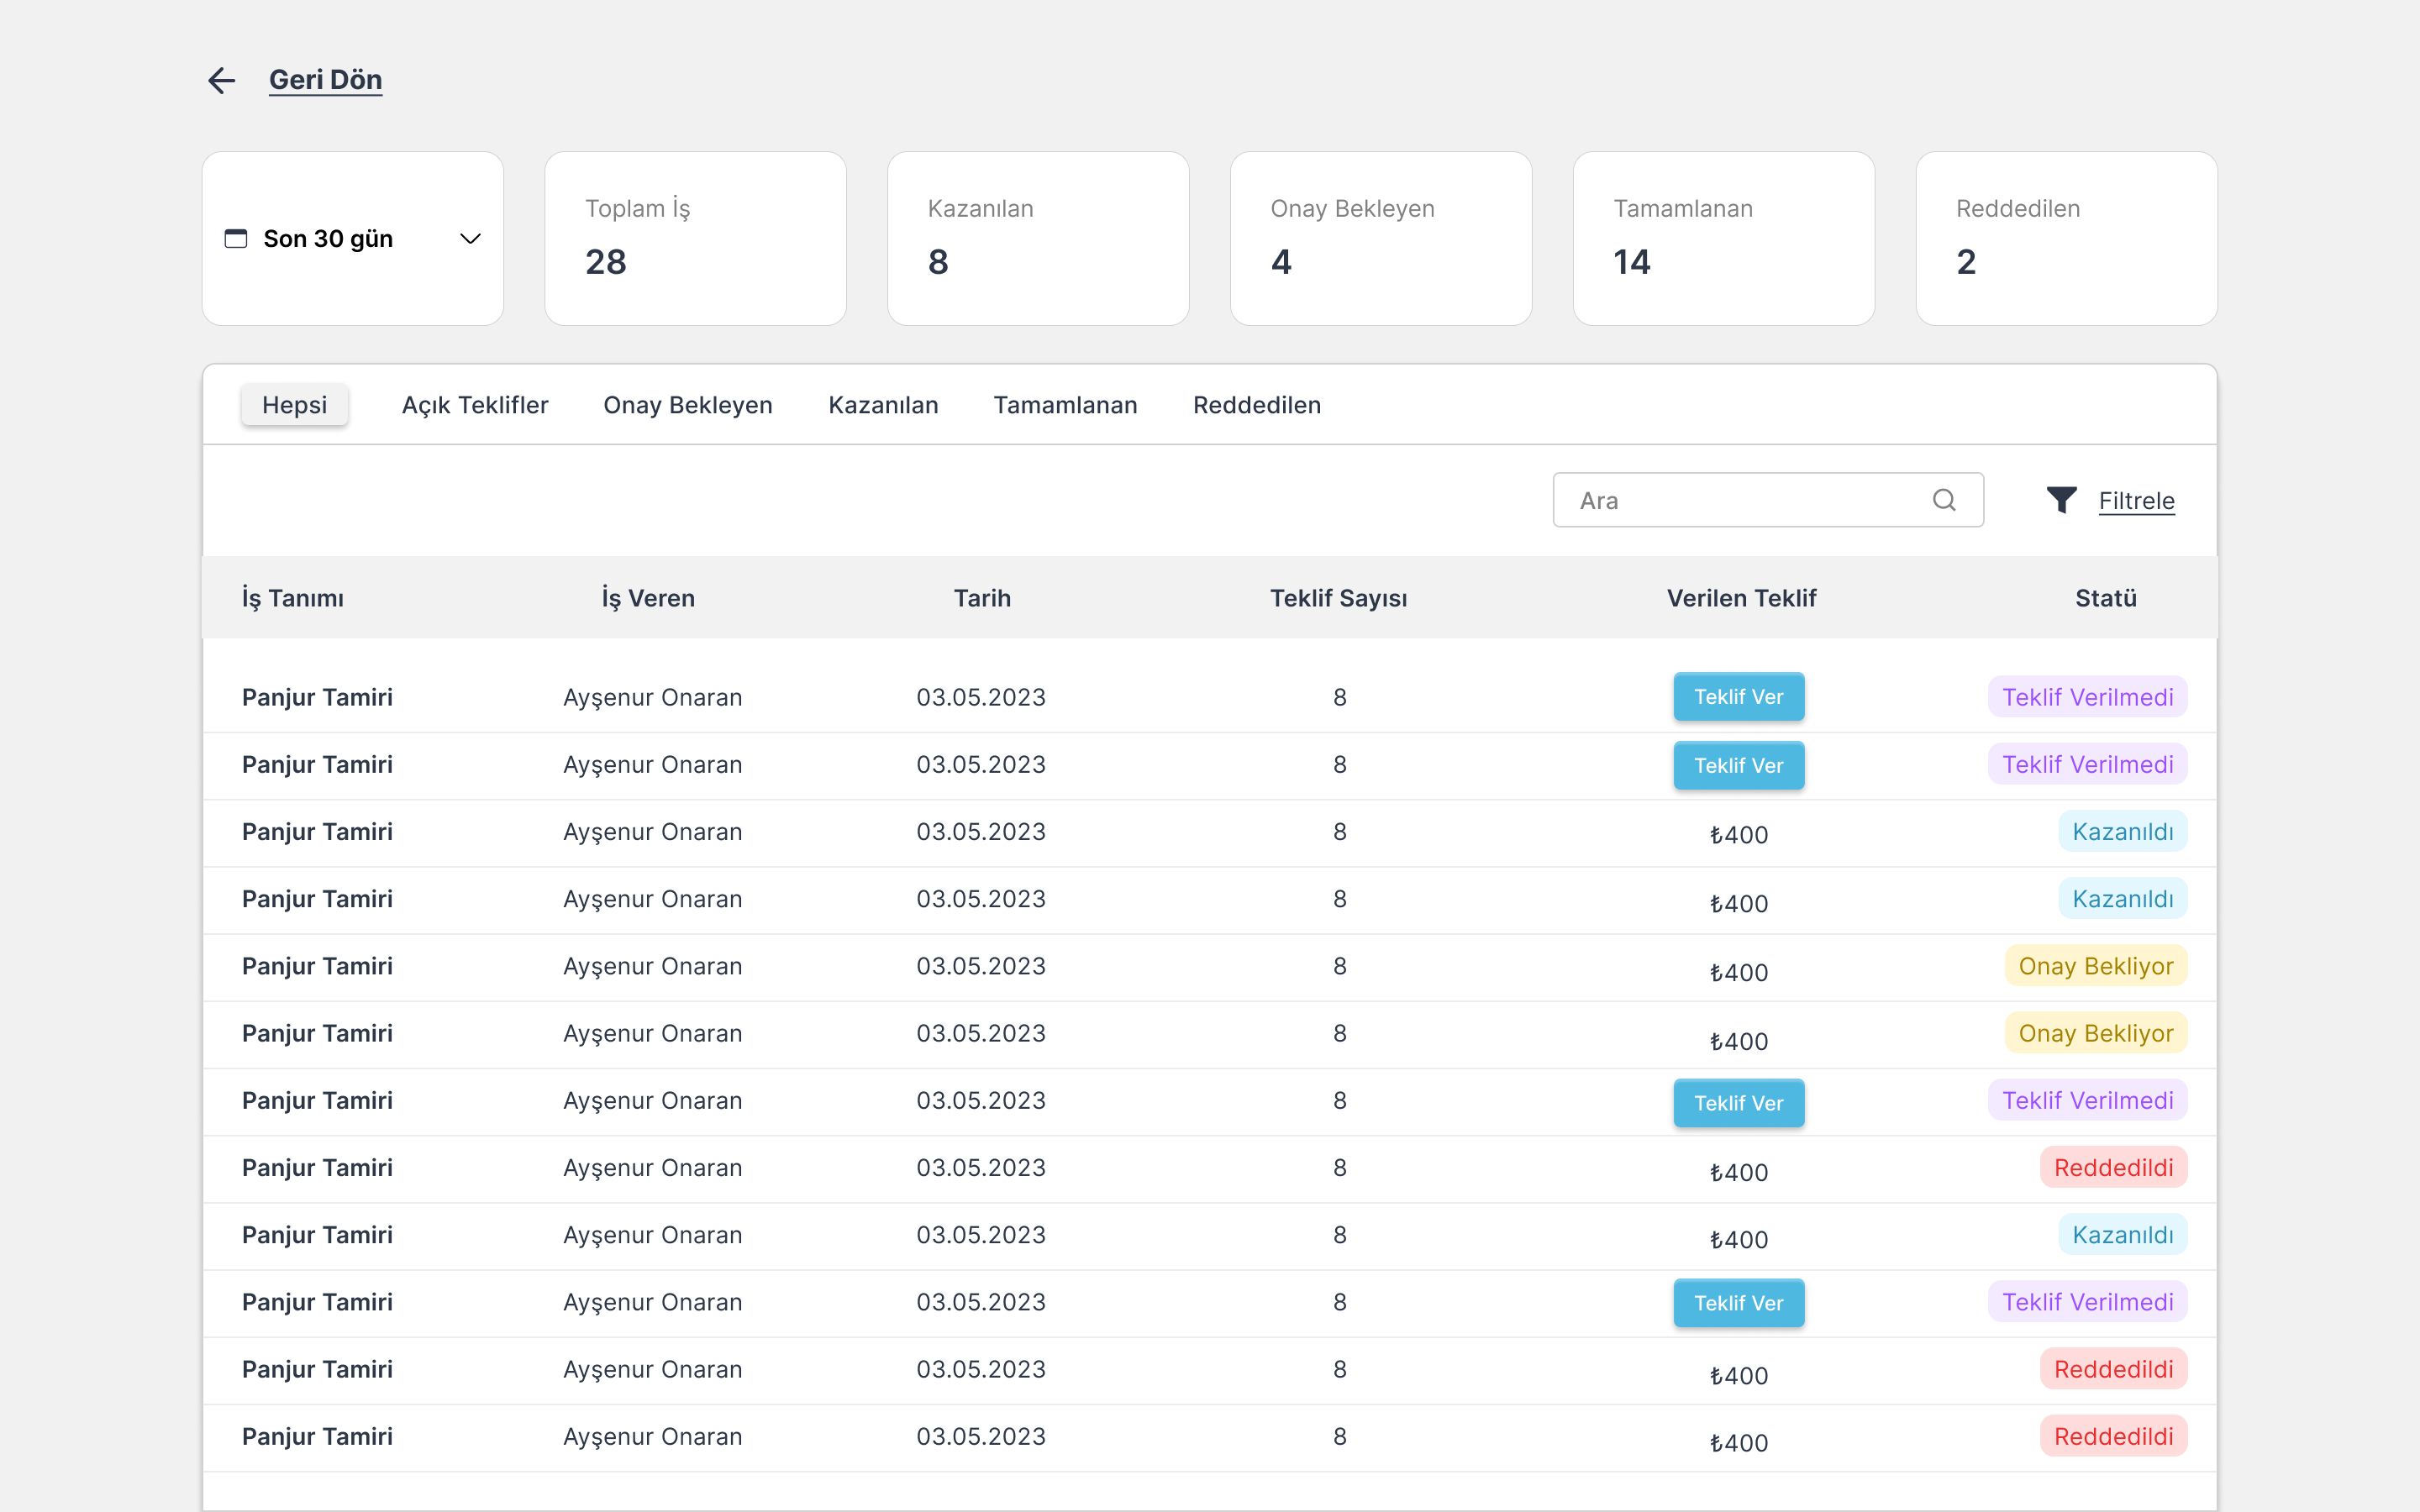Click the Tamamlanan summary card
This screenshot has width=2420, height=1512.
tap(1723, 239)
